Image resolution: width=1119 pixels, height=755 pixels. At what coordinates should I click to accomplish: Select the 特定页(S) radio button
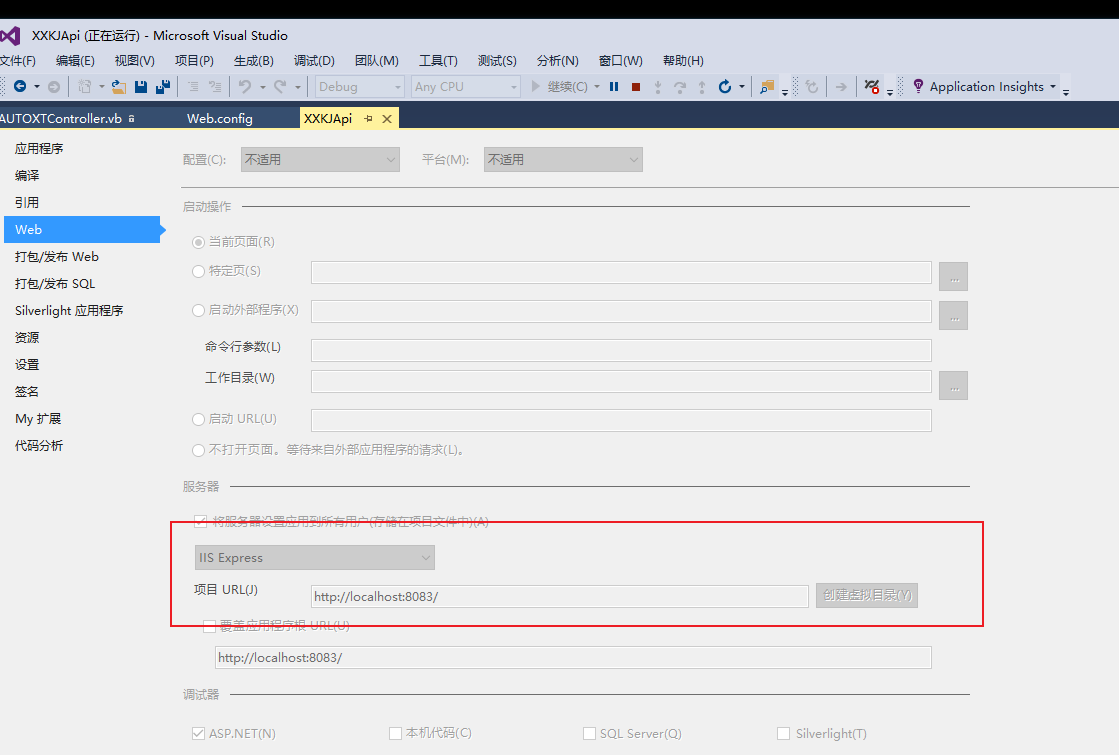(198, 271)
